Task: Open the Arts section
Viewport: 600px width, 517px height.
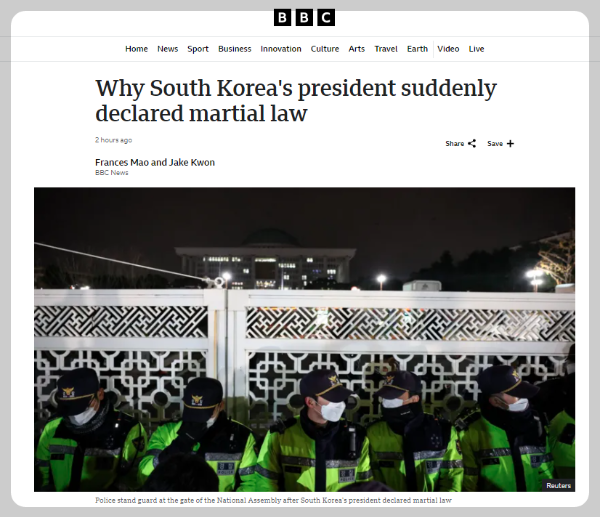Action: pyautogui.click(x=357, y=49)
